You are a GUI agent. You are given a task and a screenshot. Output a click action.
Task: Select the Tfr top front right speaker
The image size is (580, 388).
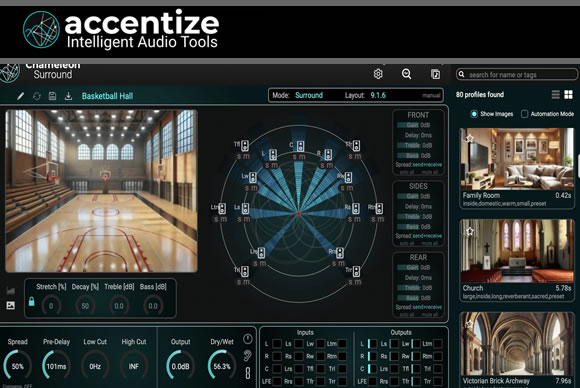[x=356, y=145]
